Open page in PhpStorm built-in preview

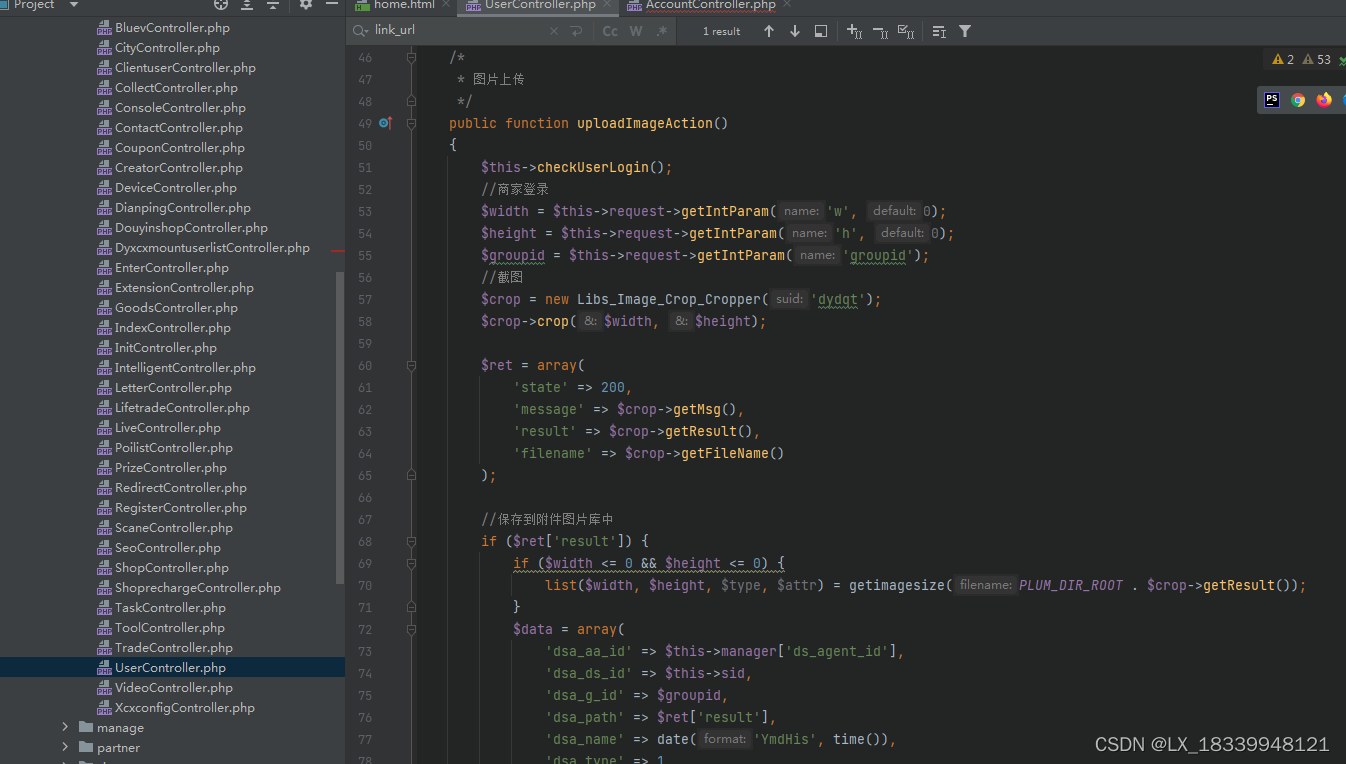(x=1272, y=99)
